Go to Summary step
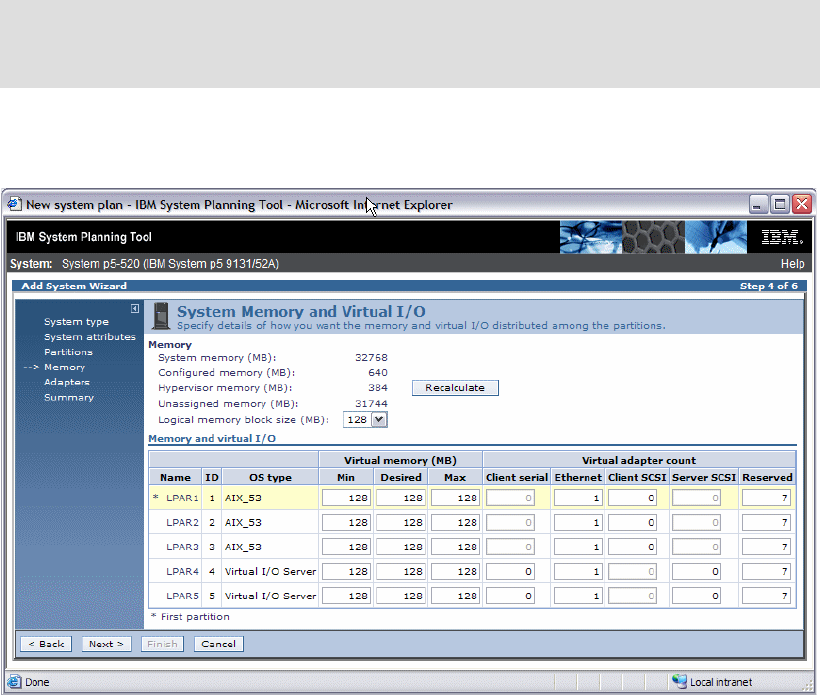 (x=69, y=397)
